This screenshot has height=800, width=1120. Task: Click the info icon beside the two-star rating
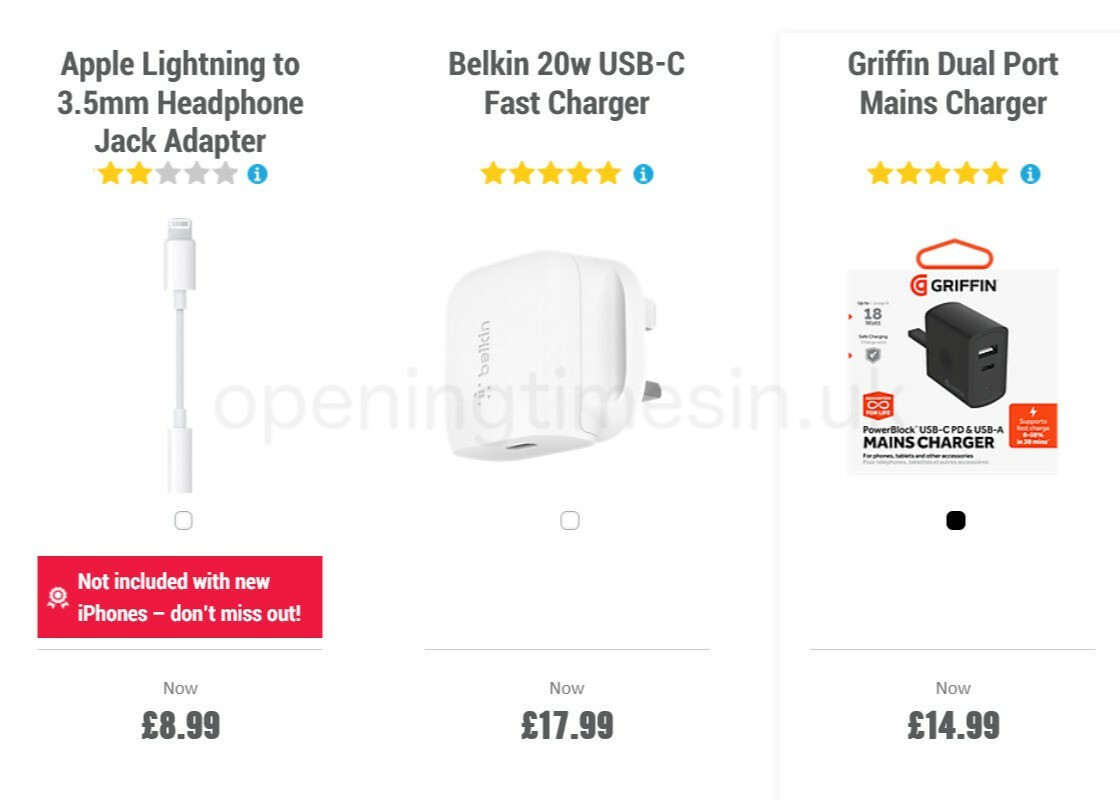click(x=258, y=174)
